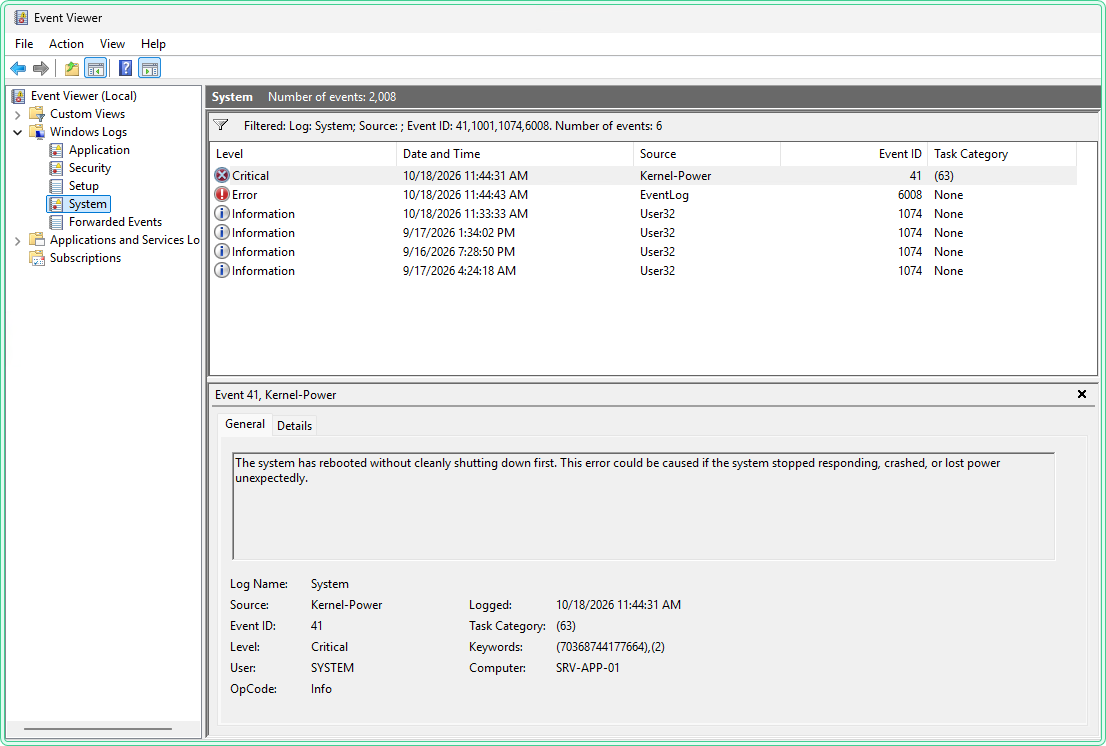1106x746 pixels.
Task: Click the Keywords value (70368744177664),(2)
Action: [610, 647]
